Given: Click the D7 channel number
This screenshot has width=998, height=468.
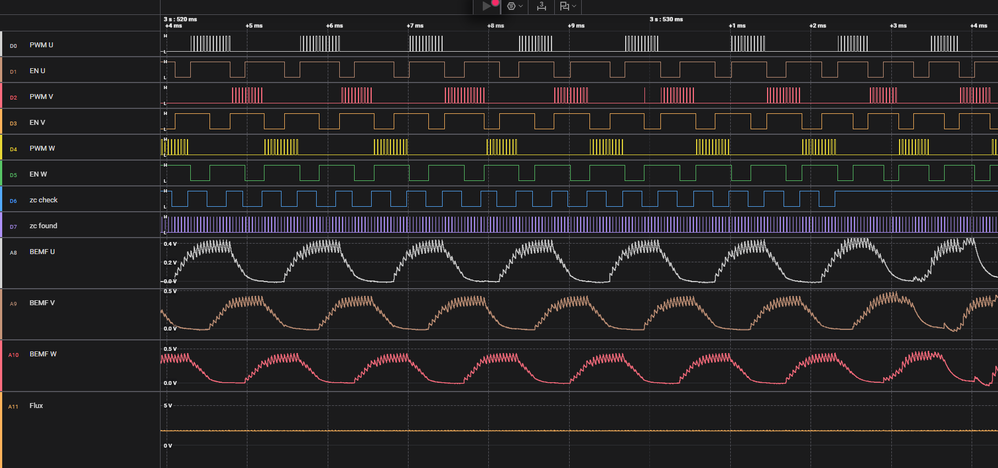Looking at the screenshot, I should click(x=13, y=226).
